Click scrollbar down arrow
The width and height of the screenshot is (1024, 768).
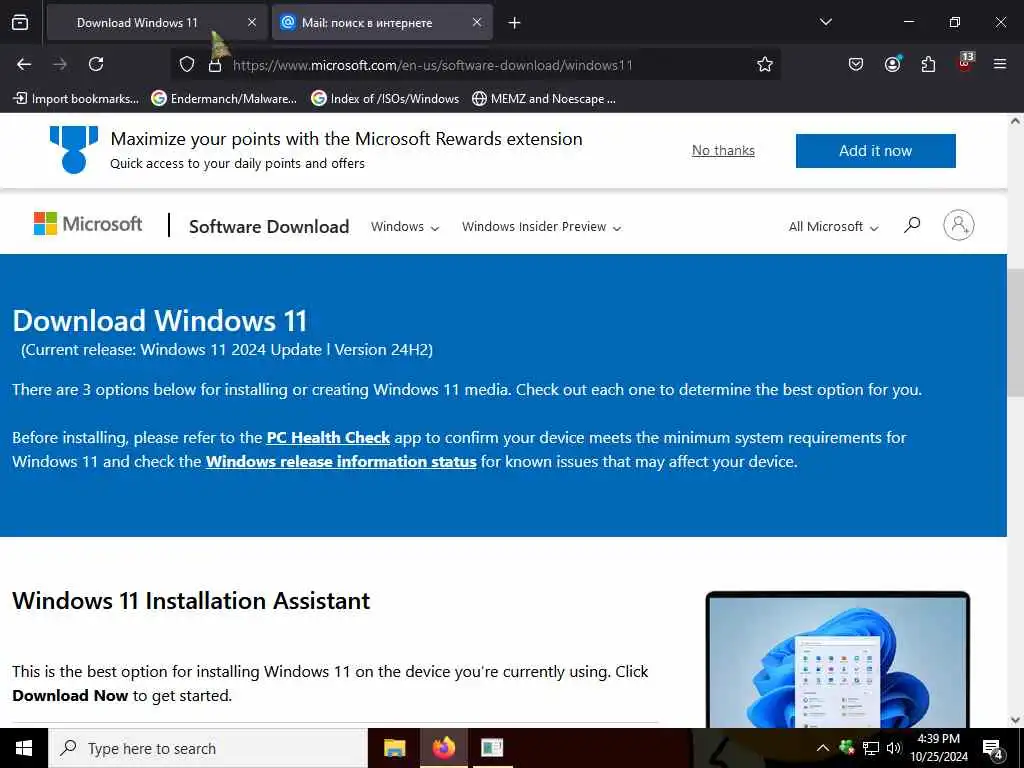point(1015,720)
